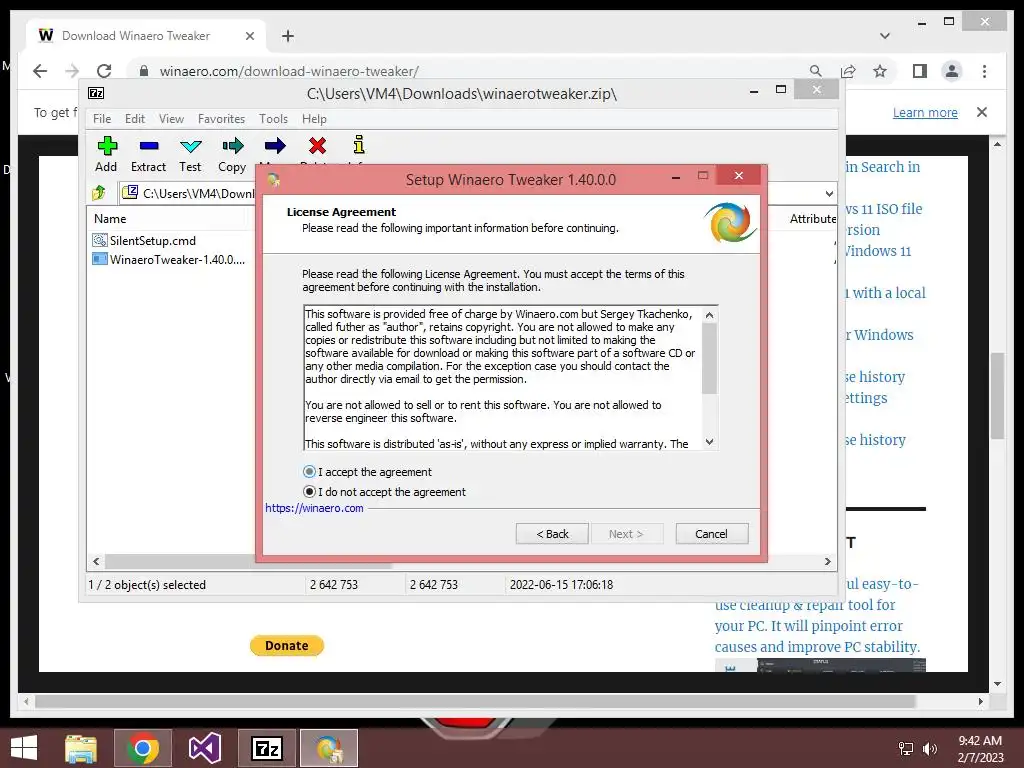Viewport: 1024px width, 768px height.
Task: Click the Chrome back arrow
Action: 40,71
